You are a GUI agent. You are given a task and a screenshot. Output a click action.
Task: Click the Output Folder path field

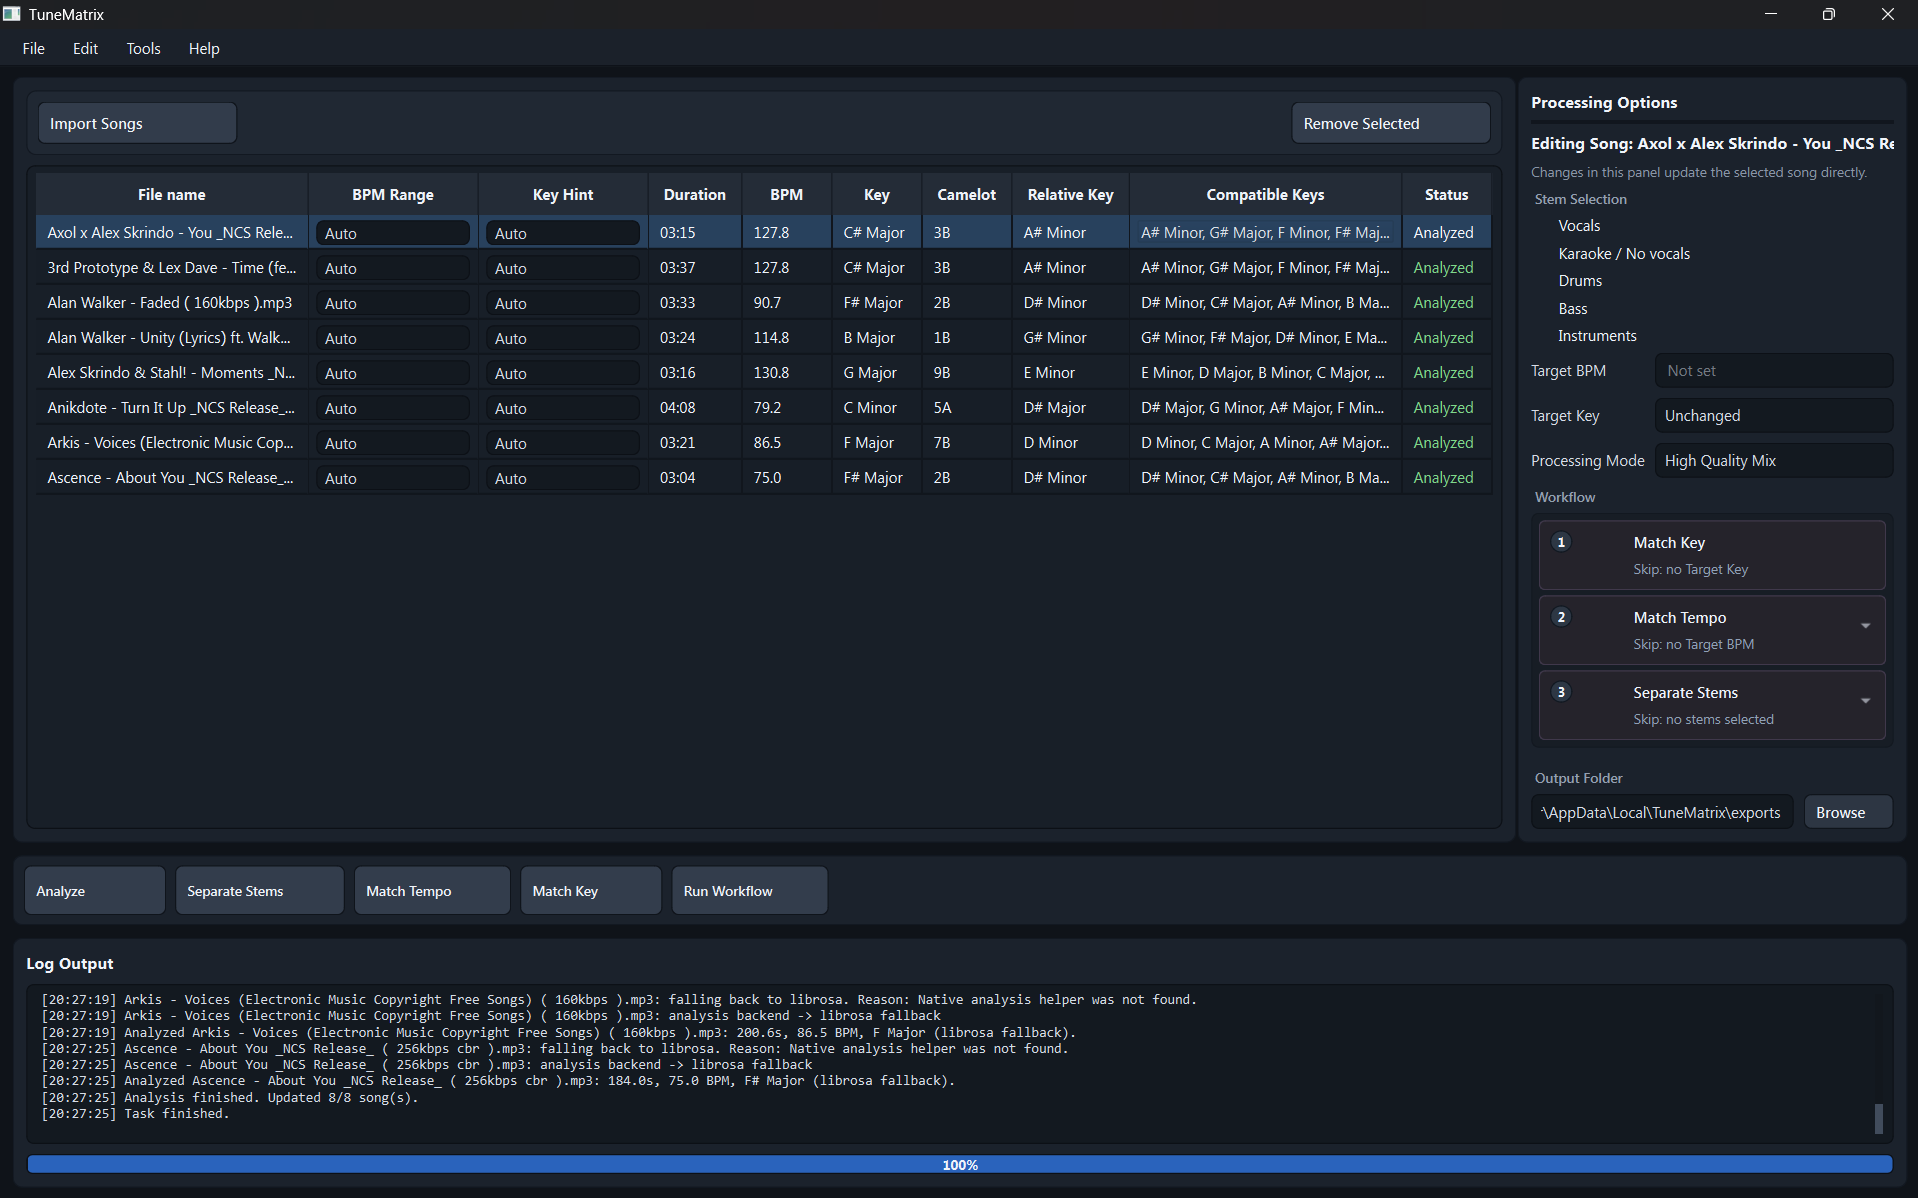point(1662,812)
